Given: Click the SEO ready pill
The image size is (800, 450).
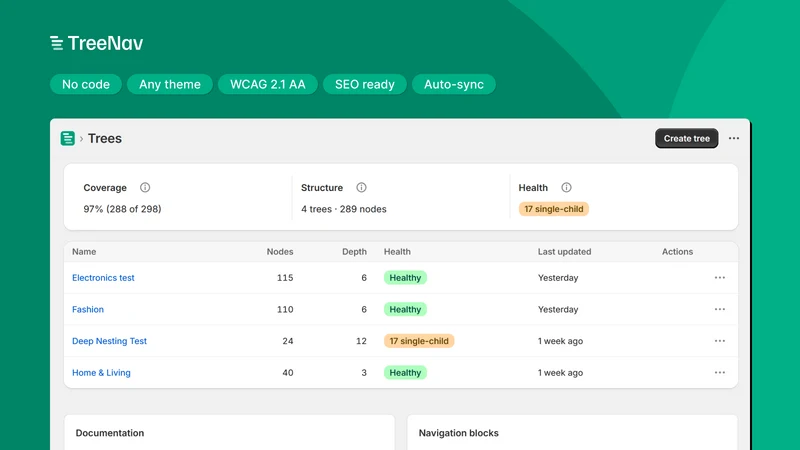Looking at the screenshot, I should pos(365,84).
